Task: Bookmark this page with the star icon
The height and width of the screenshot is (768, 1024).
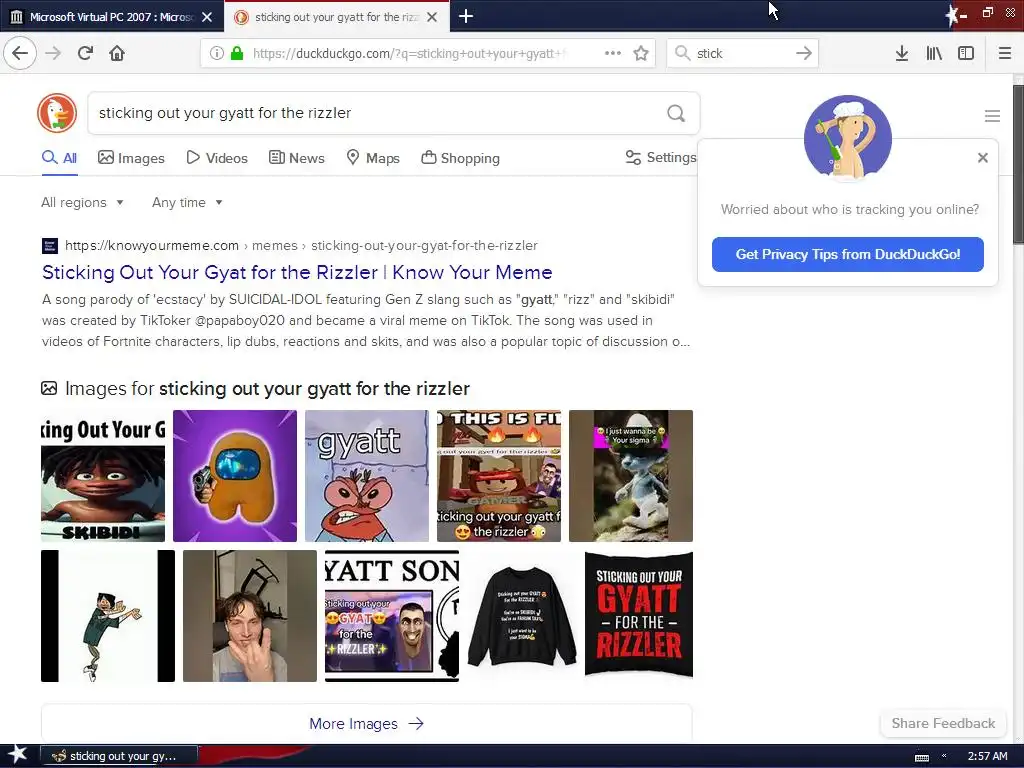Action: [641, 54]
